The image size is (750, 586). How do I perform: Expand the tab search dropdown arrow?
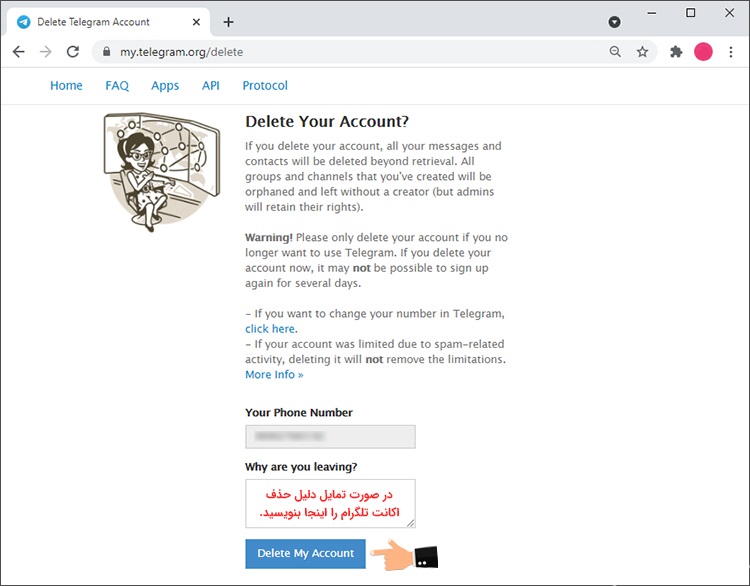click(x=614, y=21)
